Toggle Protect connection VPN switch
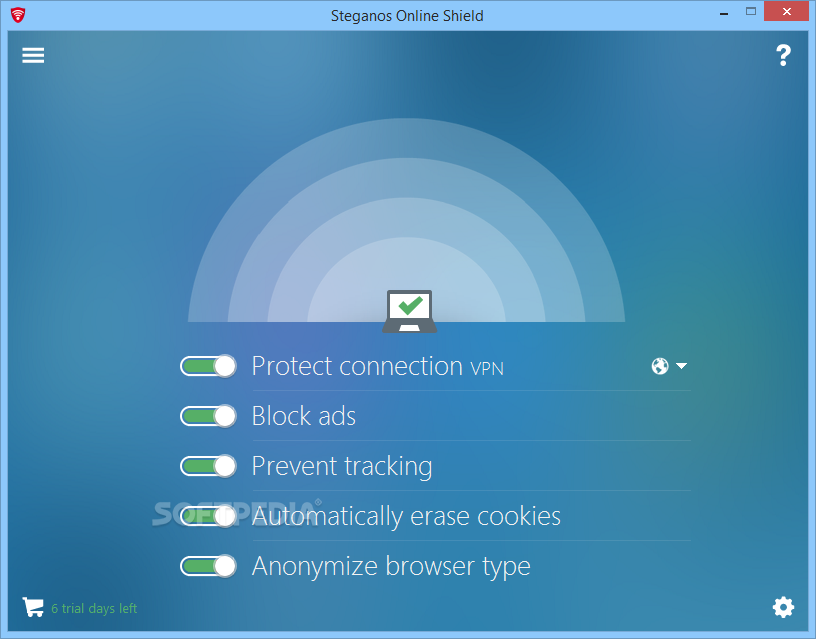816x639 pixels. [x=208, y=366]
